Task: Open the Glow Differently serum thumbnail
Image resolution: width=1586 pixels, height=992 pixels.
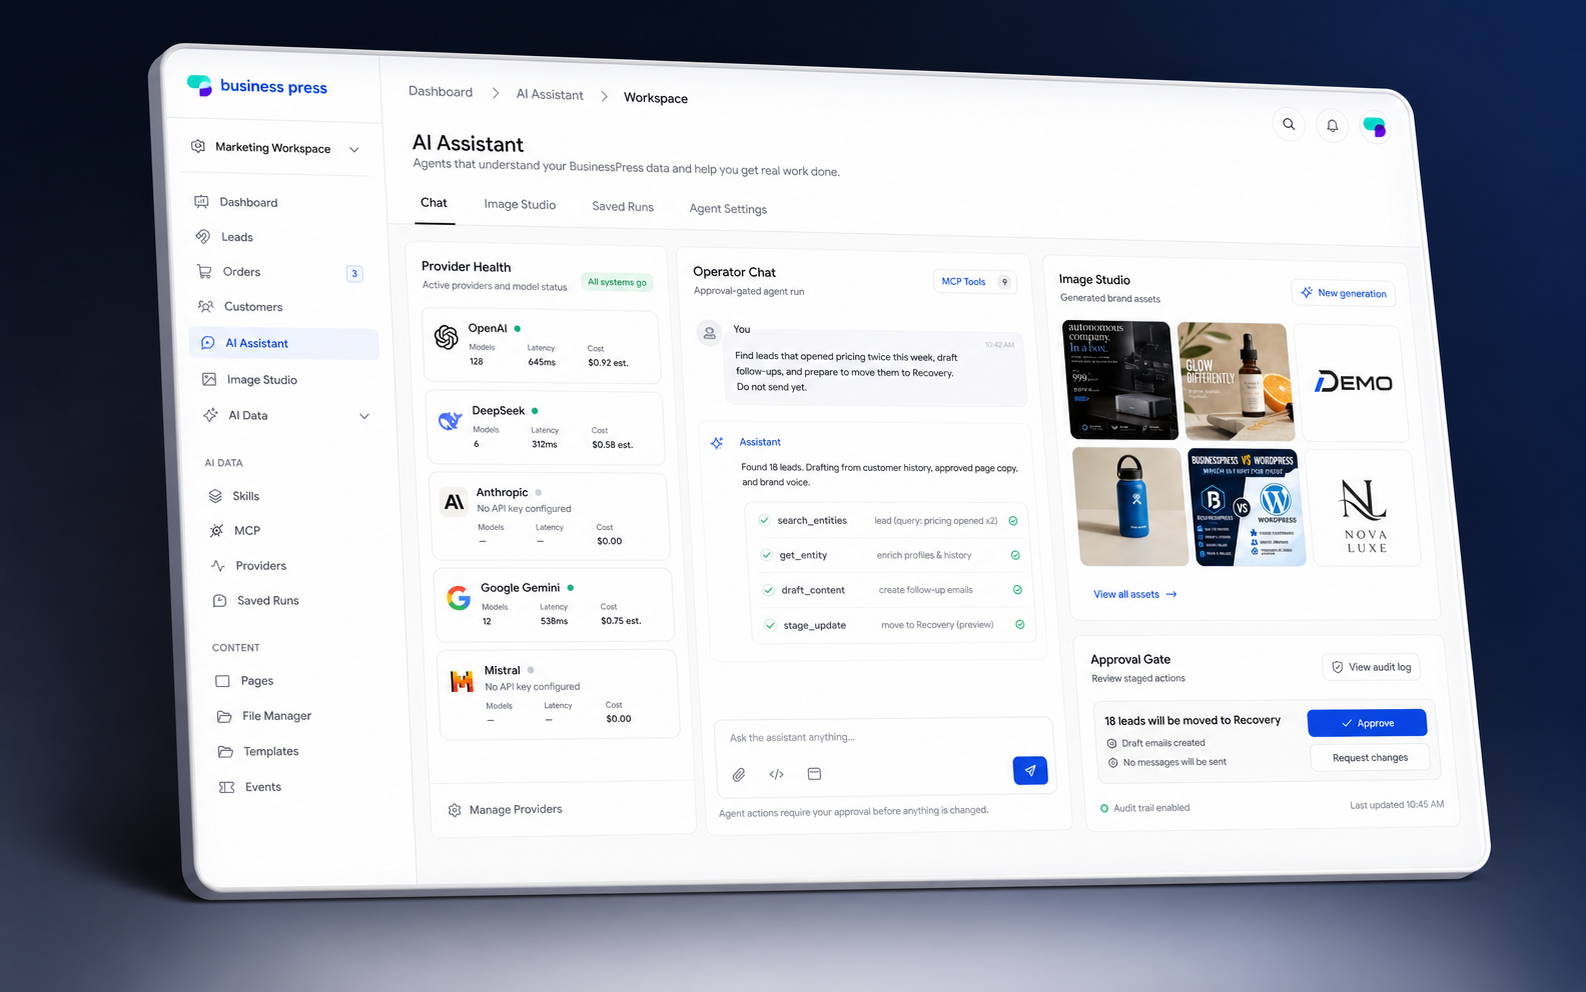Action: tap(1237, 382)
